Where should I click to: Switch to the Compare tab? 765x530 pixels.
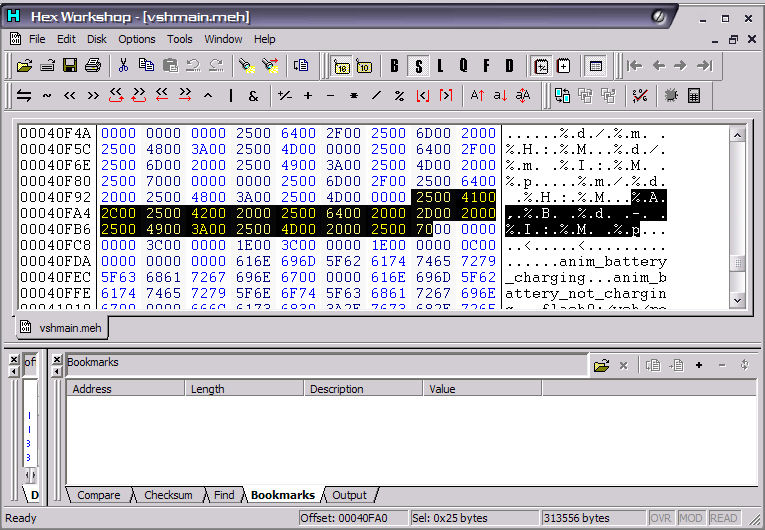click(x=98, y=495)
